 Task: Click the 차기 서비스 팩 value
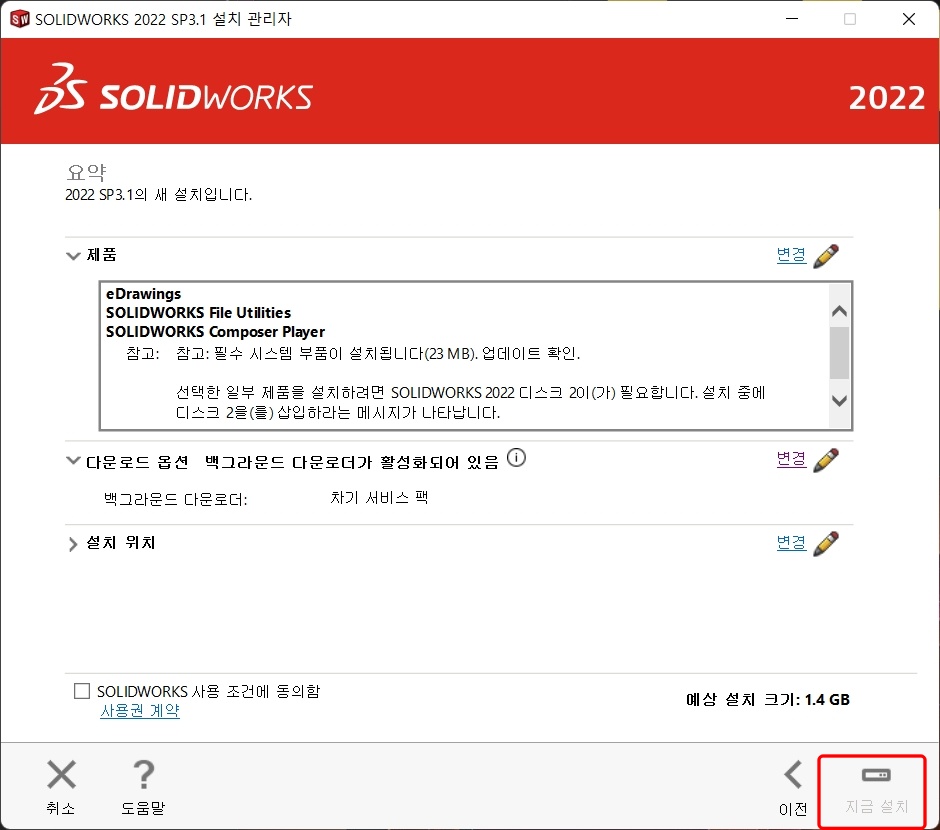[379, 497]
